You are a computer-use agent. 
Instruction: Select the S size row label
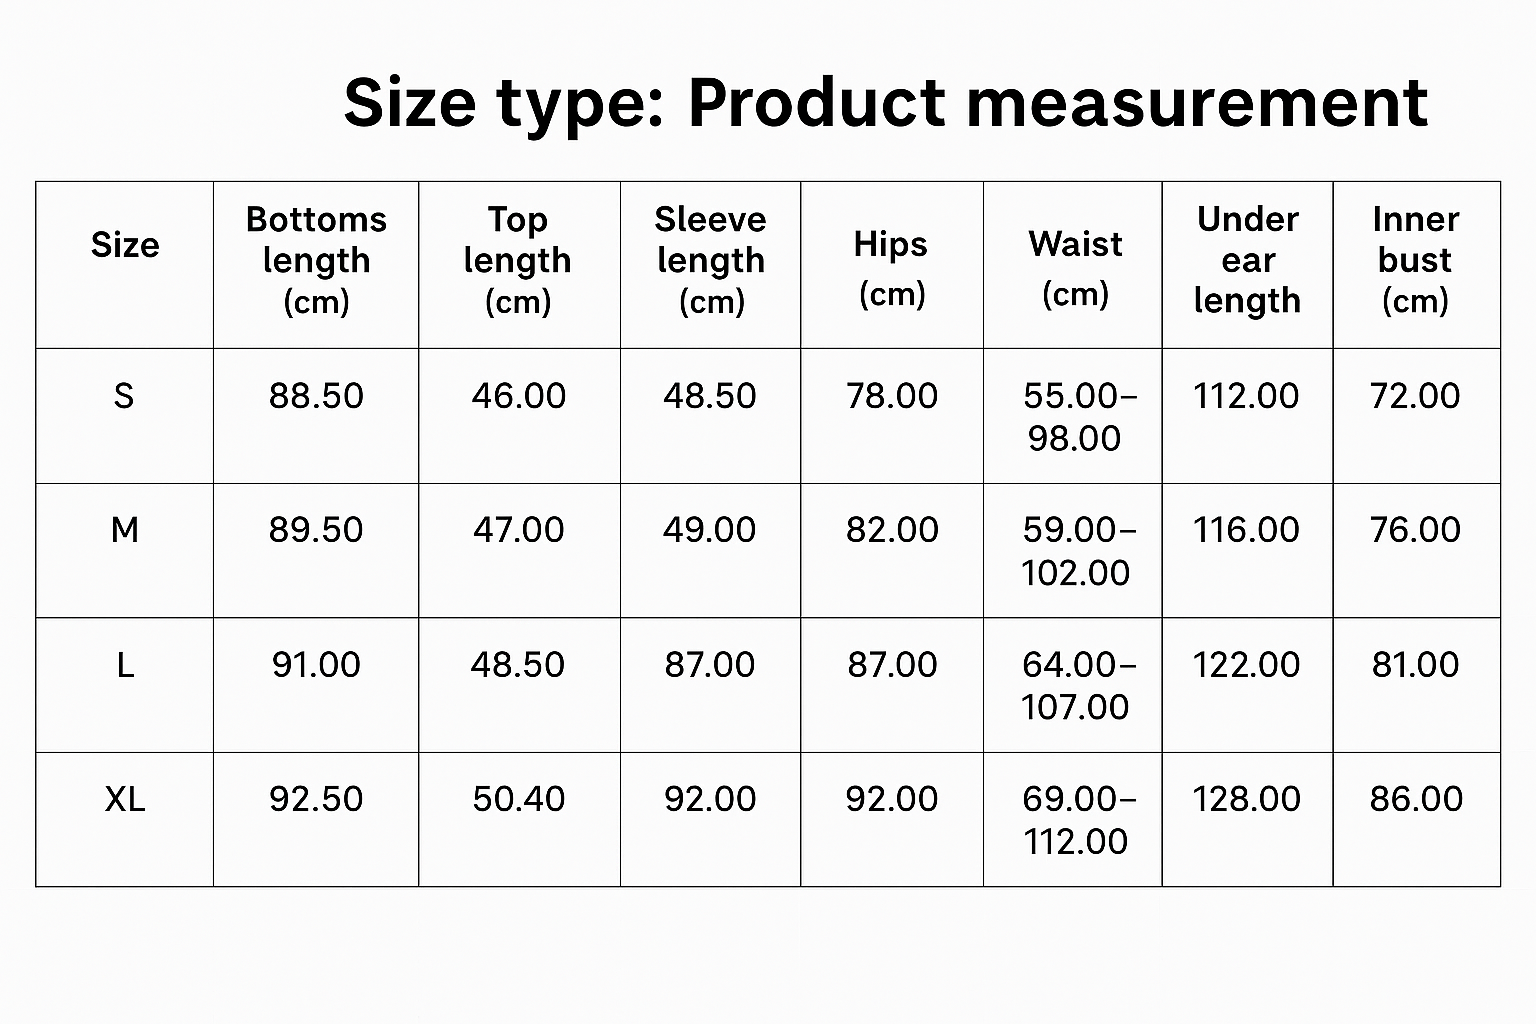pyautogui.click(x=124, y=396)
